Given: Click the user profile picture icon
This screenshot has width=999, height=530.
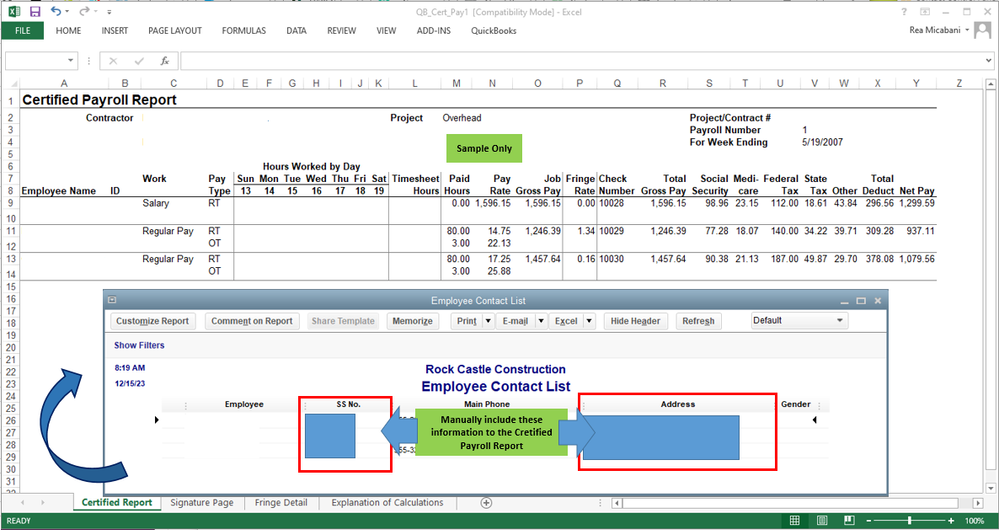Looking at the screenshot, I should (x=983, y=31).
